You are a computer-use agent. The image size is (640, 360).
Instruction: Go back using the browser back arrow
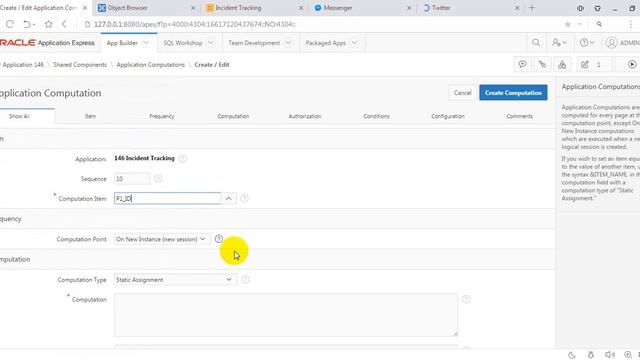64,24
